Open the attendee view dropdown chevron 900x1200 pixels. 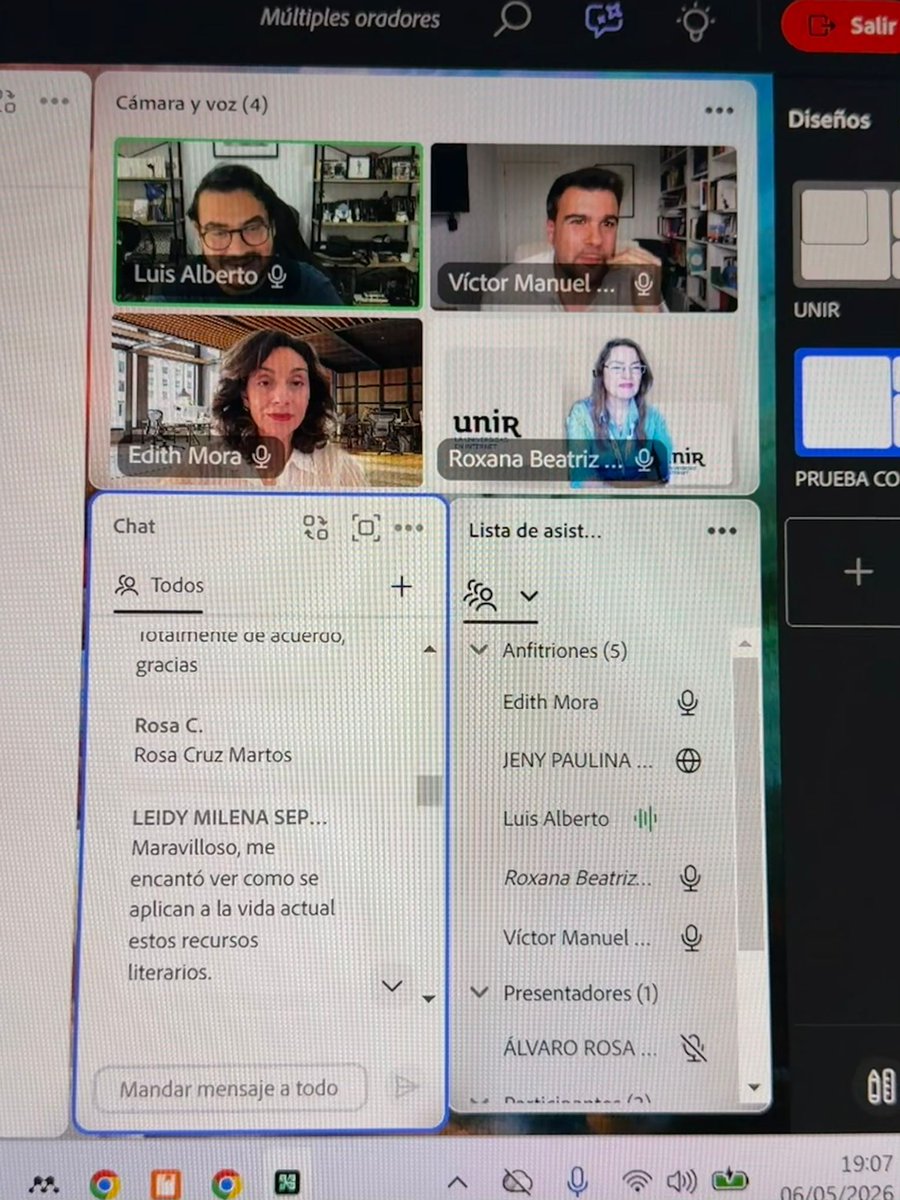tap(529, 596)
